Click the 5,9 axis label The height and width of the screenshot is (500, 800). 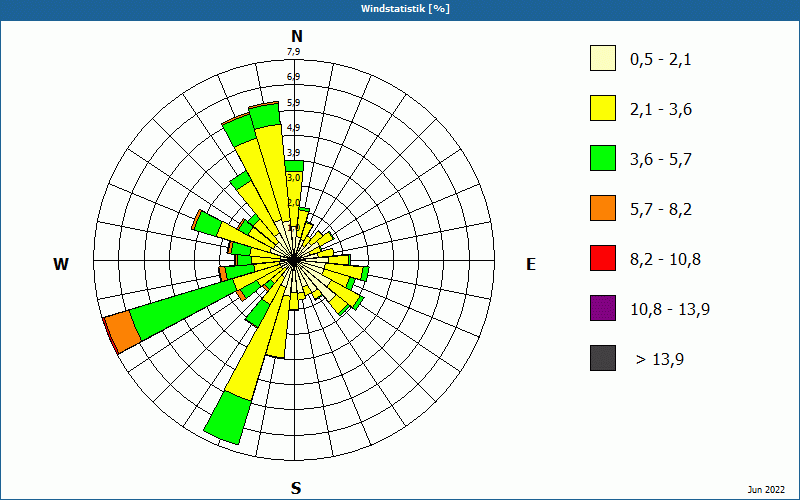[293, 103]
